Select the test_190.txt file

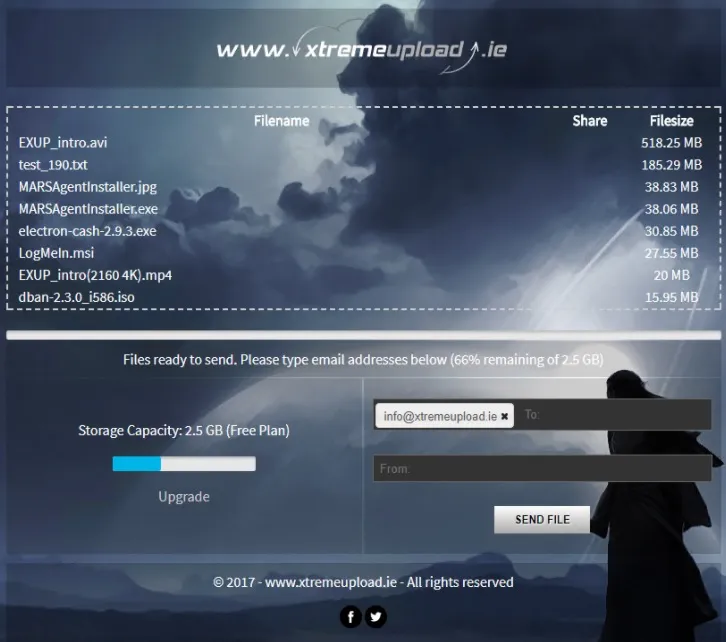pyautogui.click(x=53, y=165)
